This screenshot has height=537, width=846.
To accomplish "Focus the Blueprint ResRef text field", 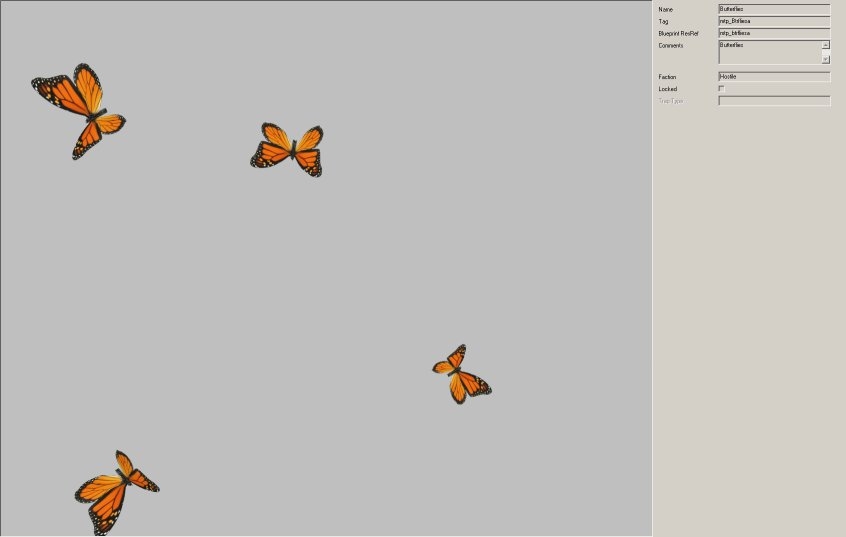I will pyautogui.click(x=774, y=33).
